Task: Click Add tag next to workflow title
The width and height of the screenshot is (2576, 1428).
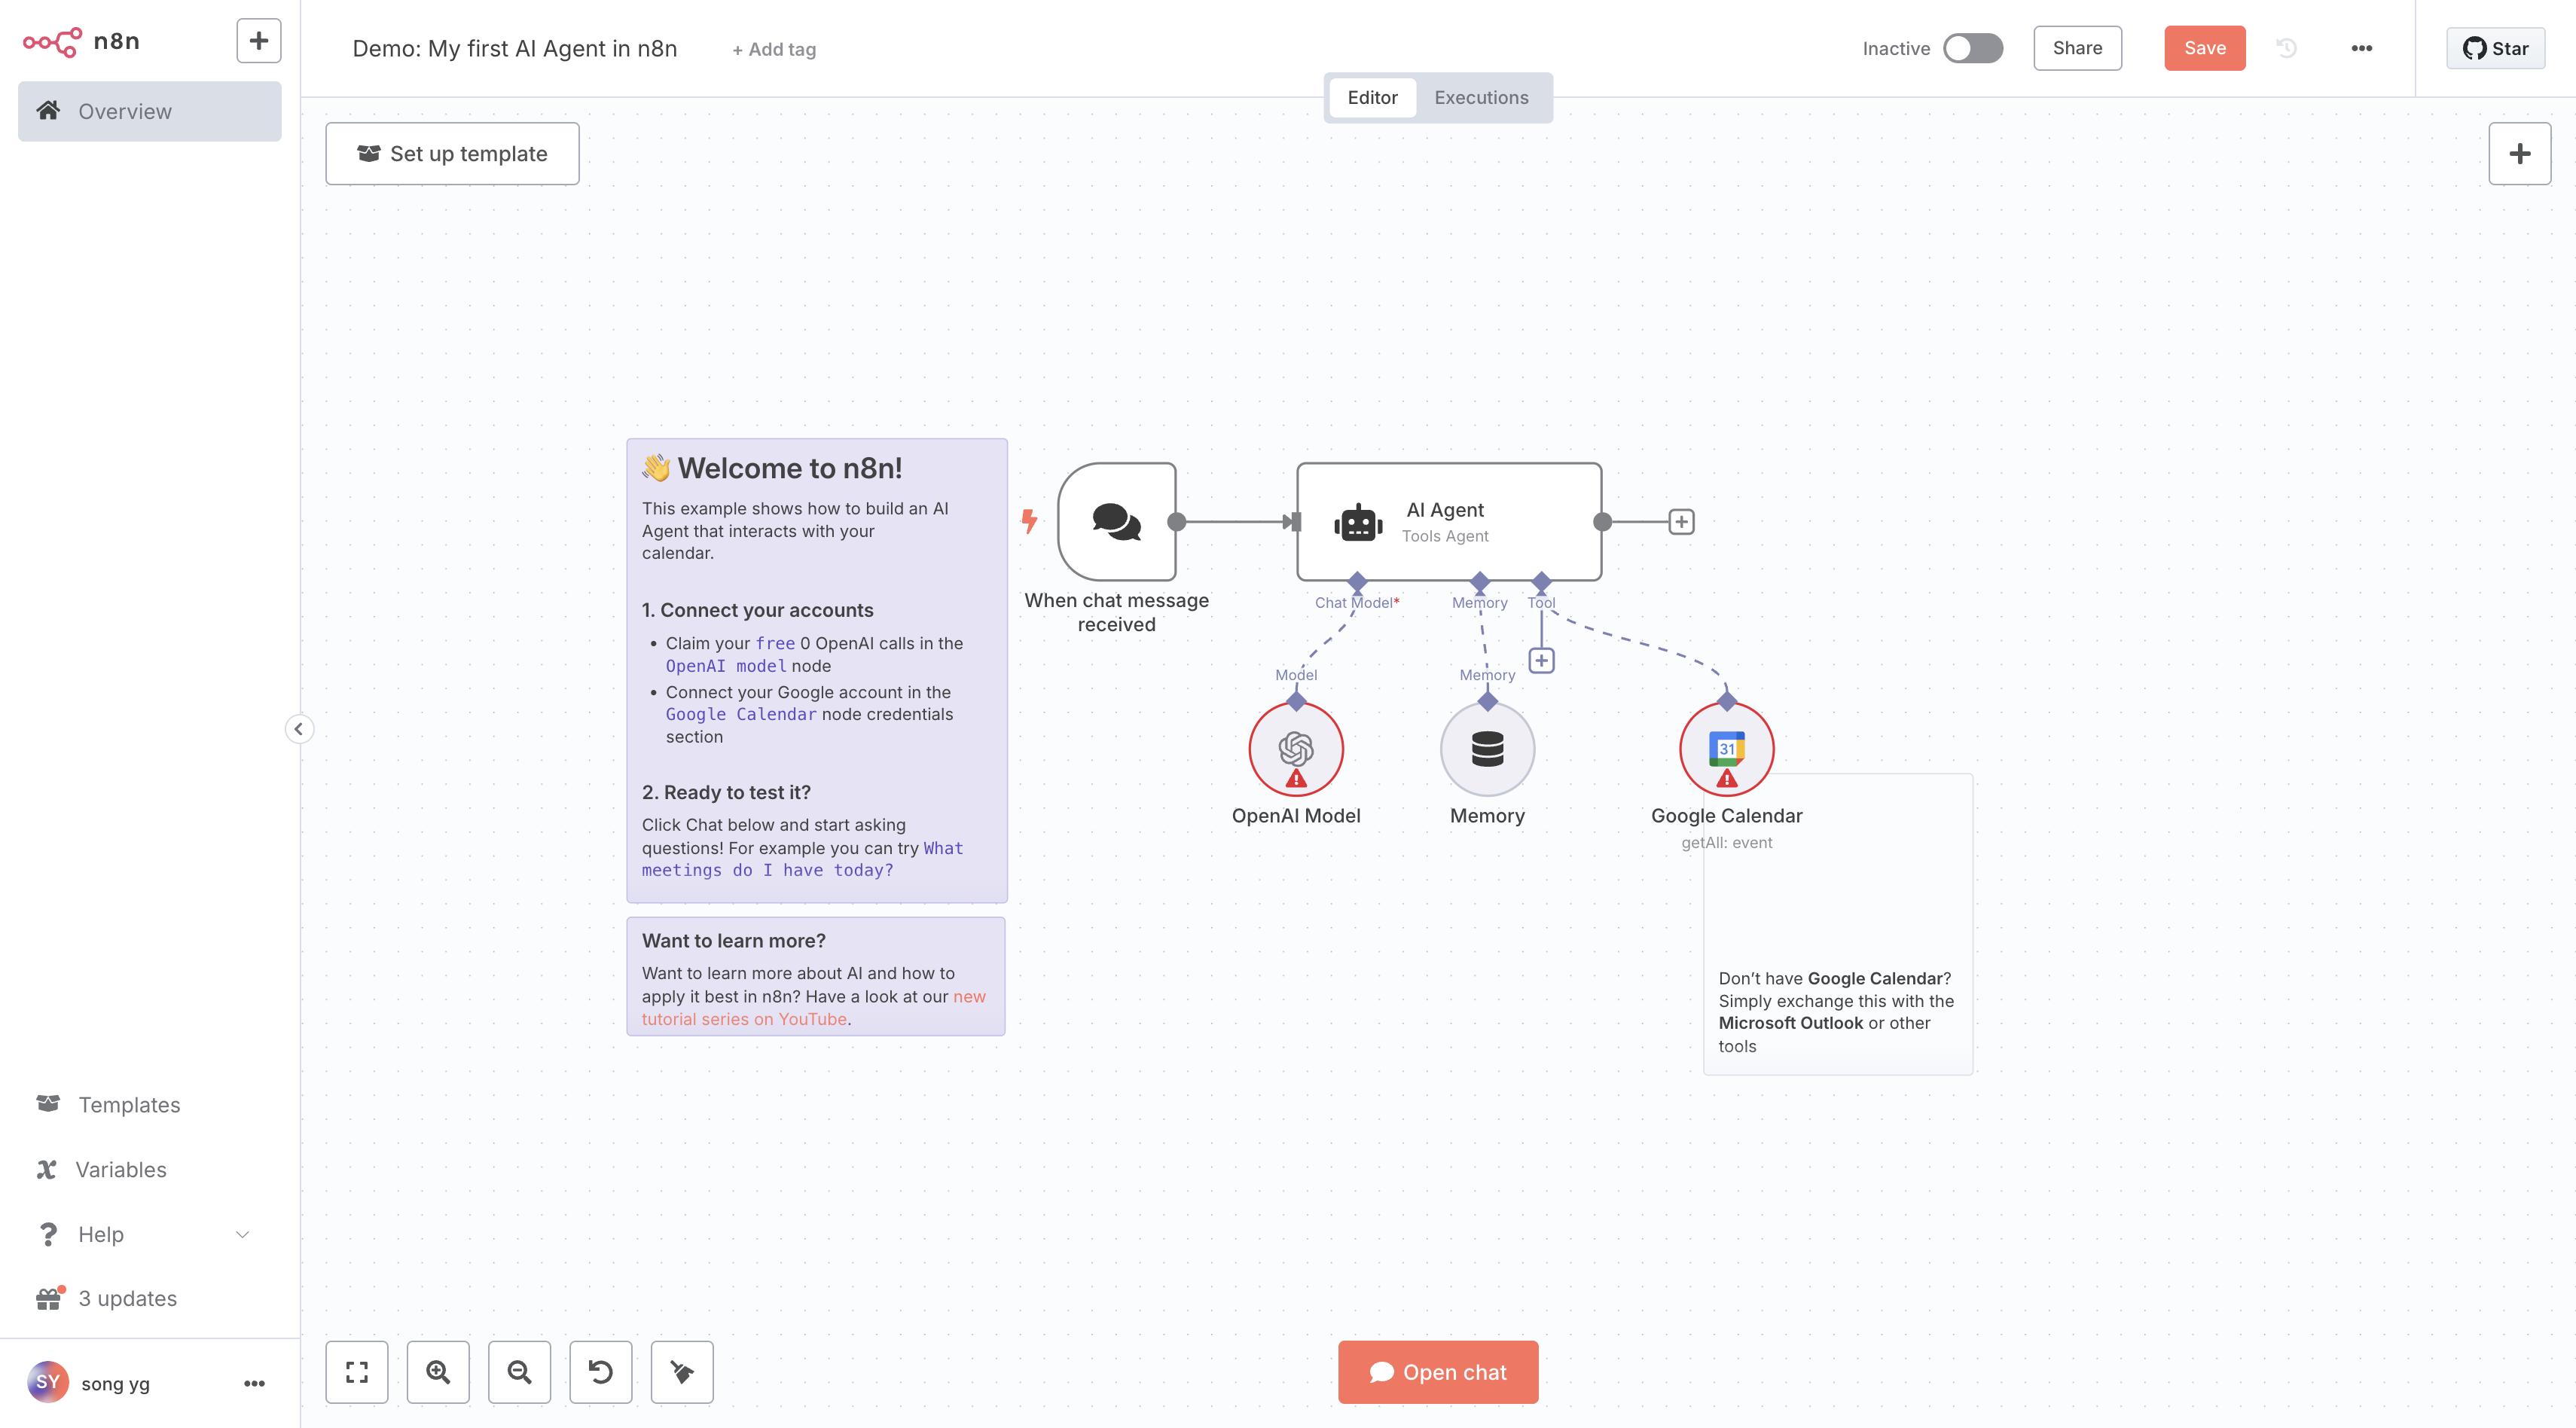Action: click(774, 49)
